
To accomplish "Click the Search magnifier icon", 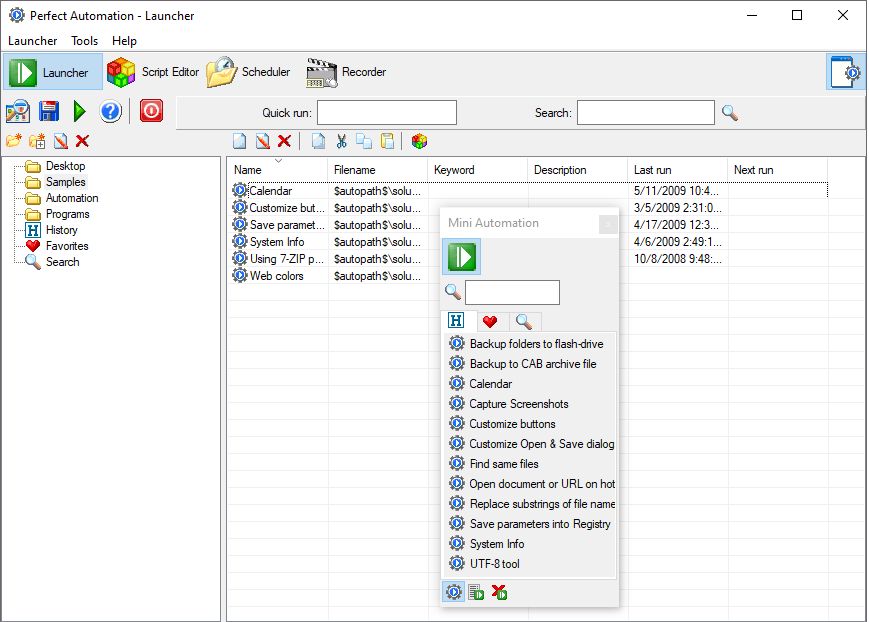I will (x=729, y=112).
